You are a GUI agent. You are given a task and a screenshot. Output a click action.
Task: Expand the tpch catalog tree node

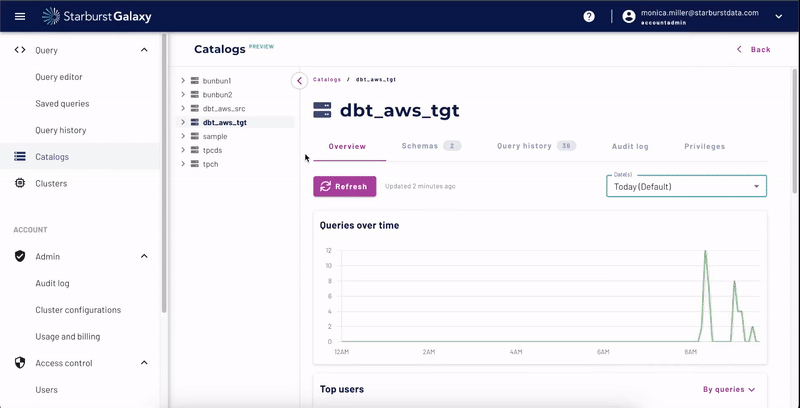point(183,164)
